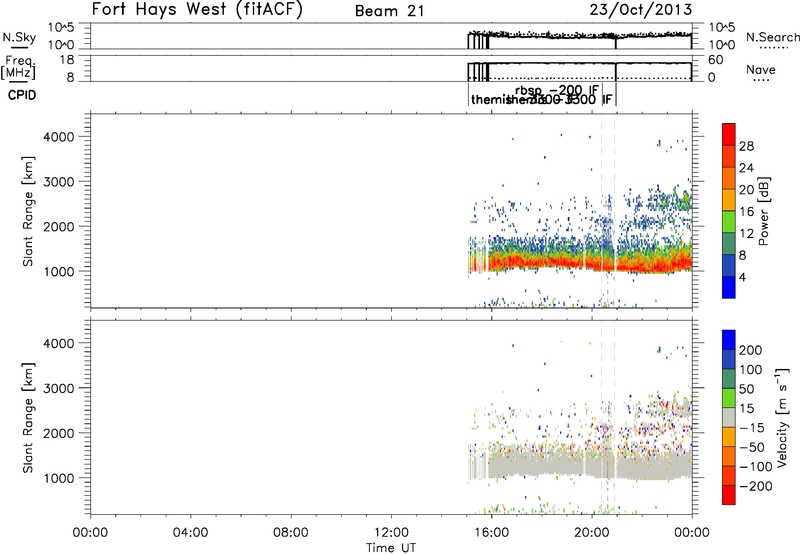The image size is (800, 554).
Task: Click the '20:00' time tick label
Action: coord(591,533)
